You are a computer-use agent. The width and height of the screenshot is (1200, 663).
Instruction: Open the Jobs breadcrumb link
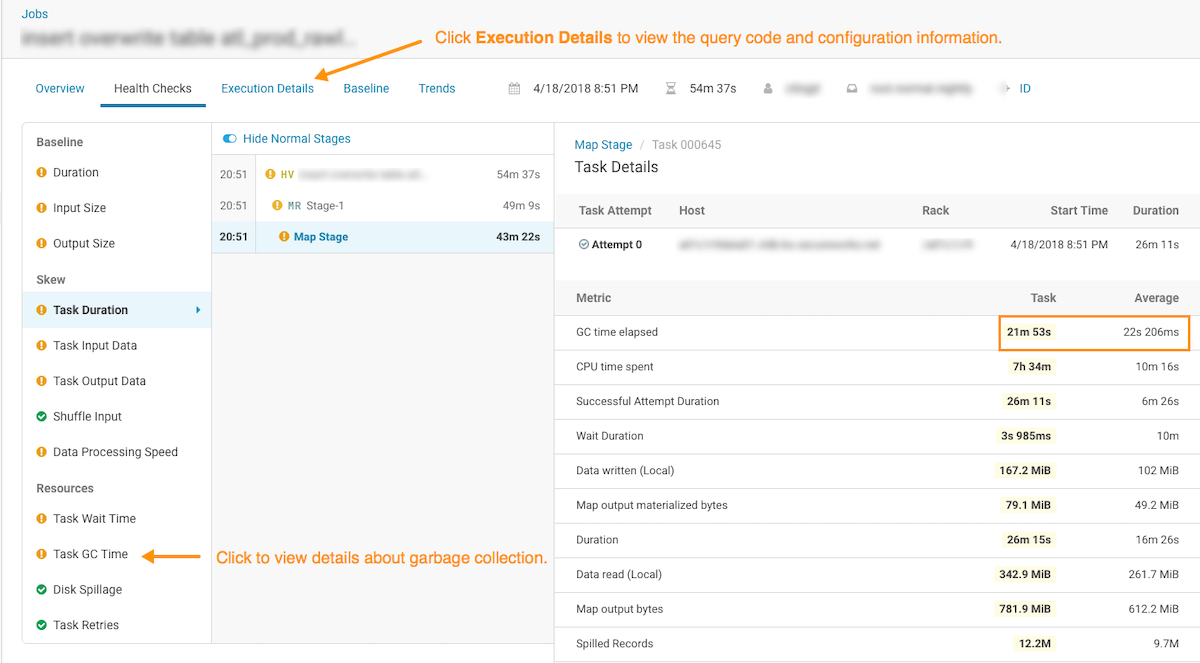point(35,14)
